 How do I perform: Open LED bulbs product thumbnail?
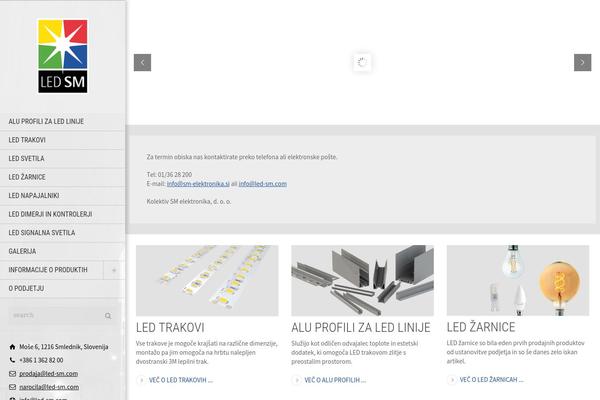[518, 281]
